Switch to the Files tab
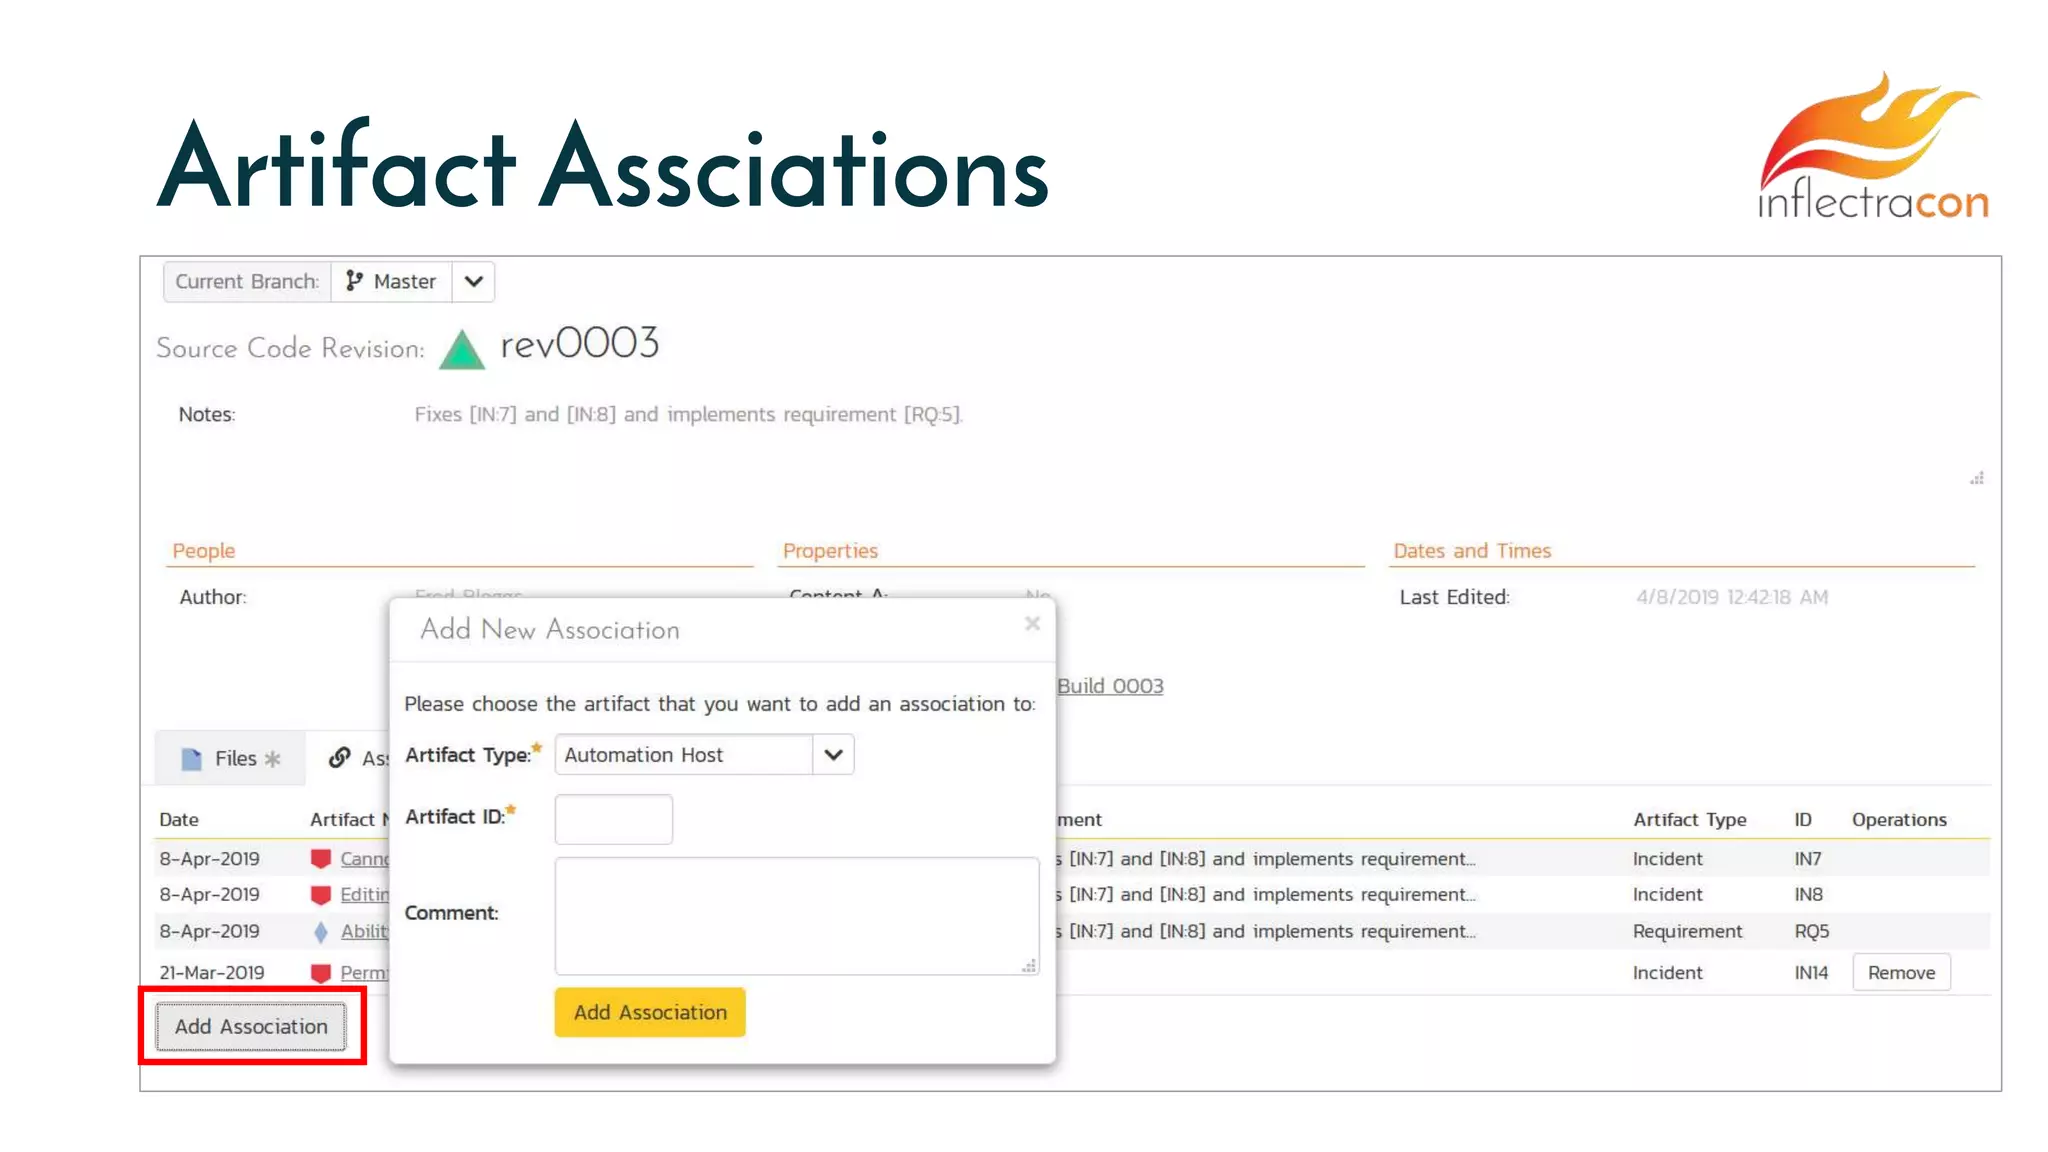The height and width of the screenshot is (1152, 2048). pyautogui.click(x=231, y=759)
